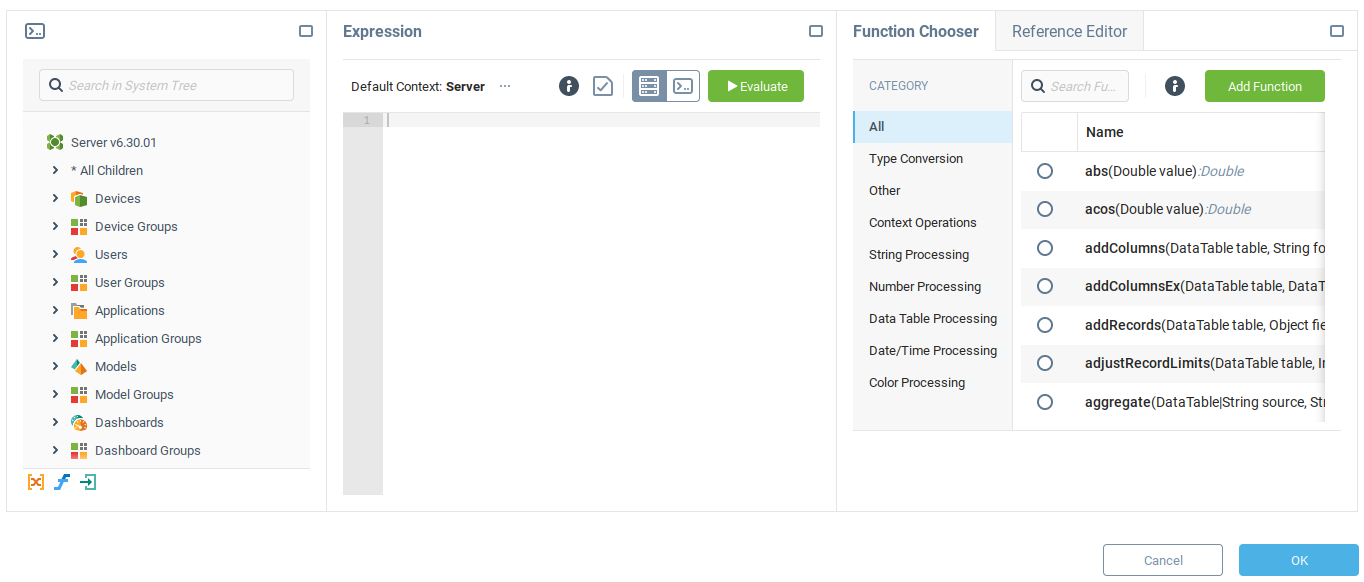Select the abs function radio button

pos(1045,171)
